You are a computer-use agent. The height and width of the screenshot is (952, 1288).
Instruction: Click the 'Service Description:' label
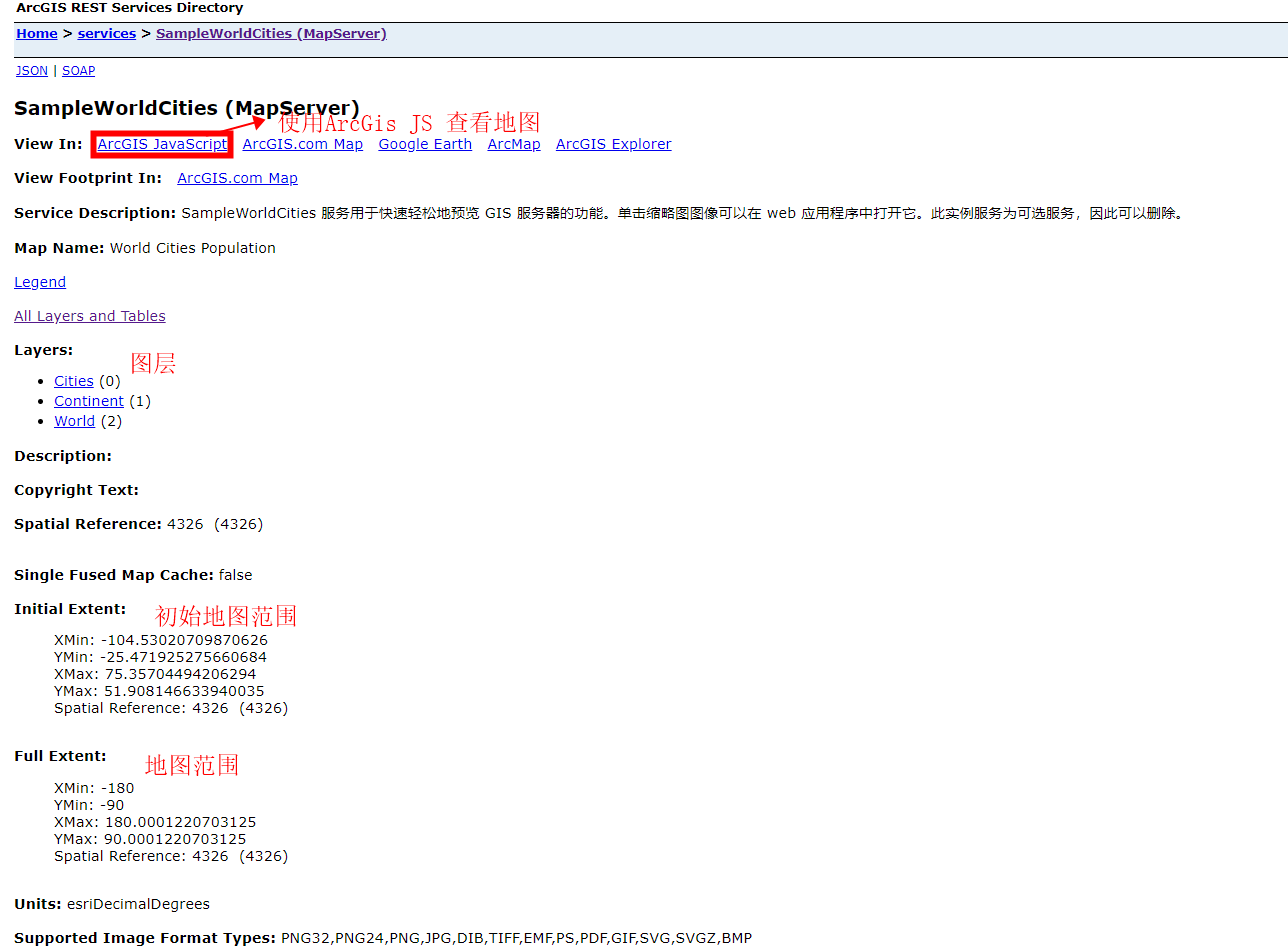tap(95, 213)
